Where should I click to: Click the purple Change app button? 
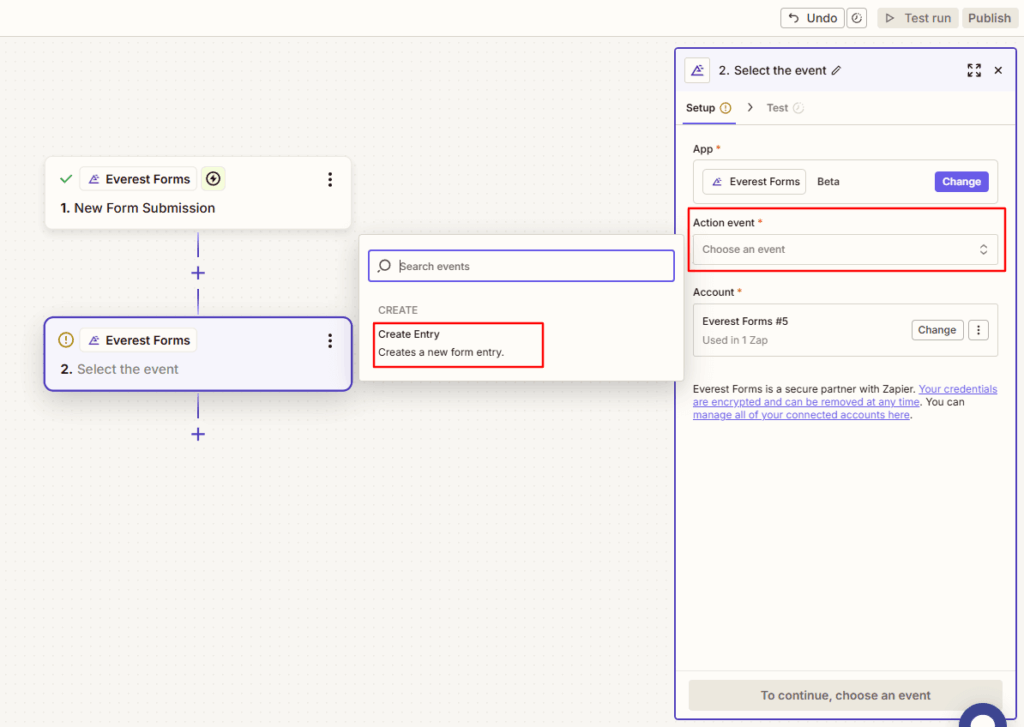[961, 182]
